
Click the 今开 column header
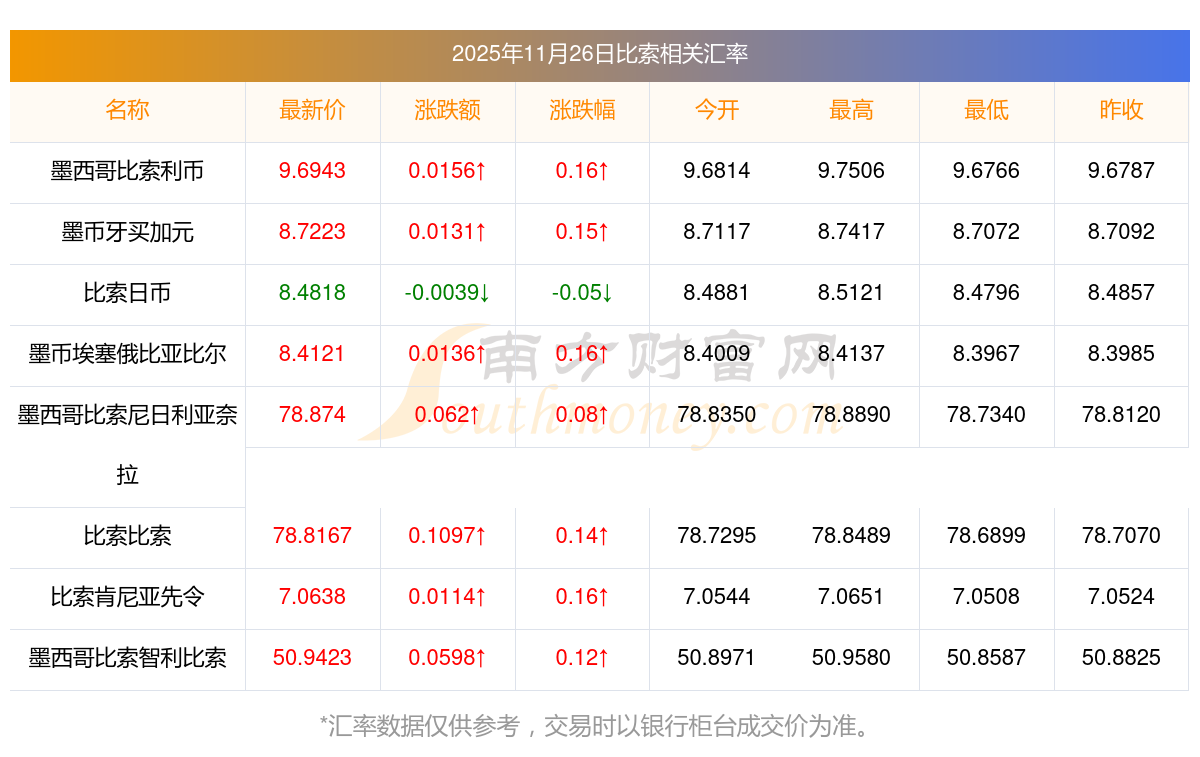pyautogui.click(x=716, y=110)
